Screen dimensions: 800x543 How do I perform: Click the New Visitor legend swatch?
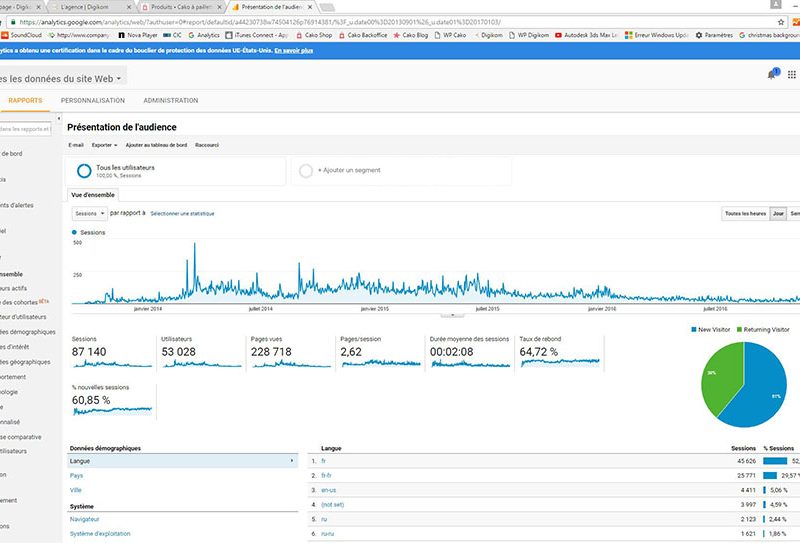[694, 330]
